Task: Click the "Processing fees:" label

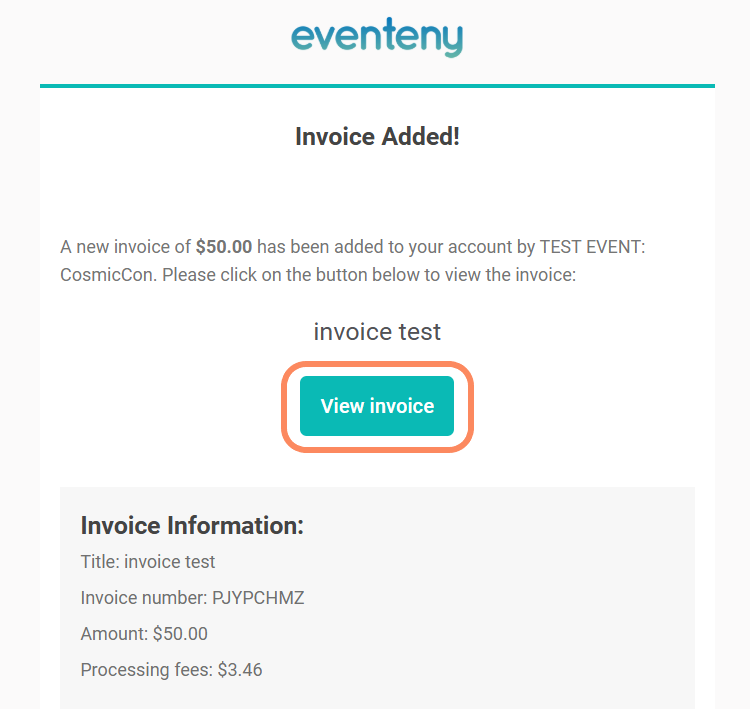Action: tap(146, 670)
